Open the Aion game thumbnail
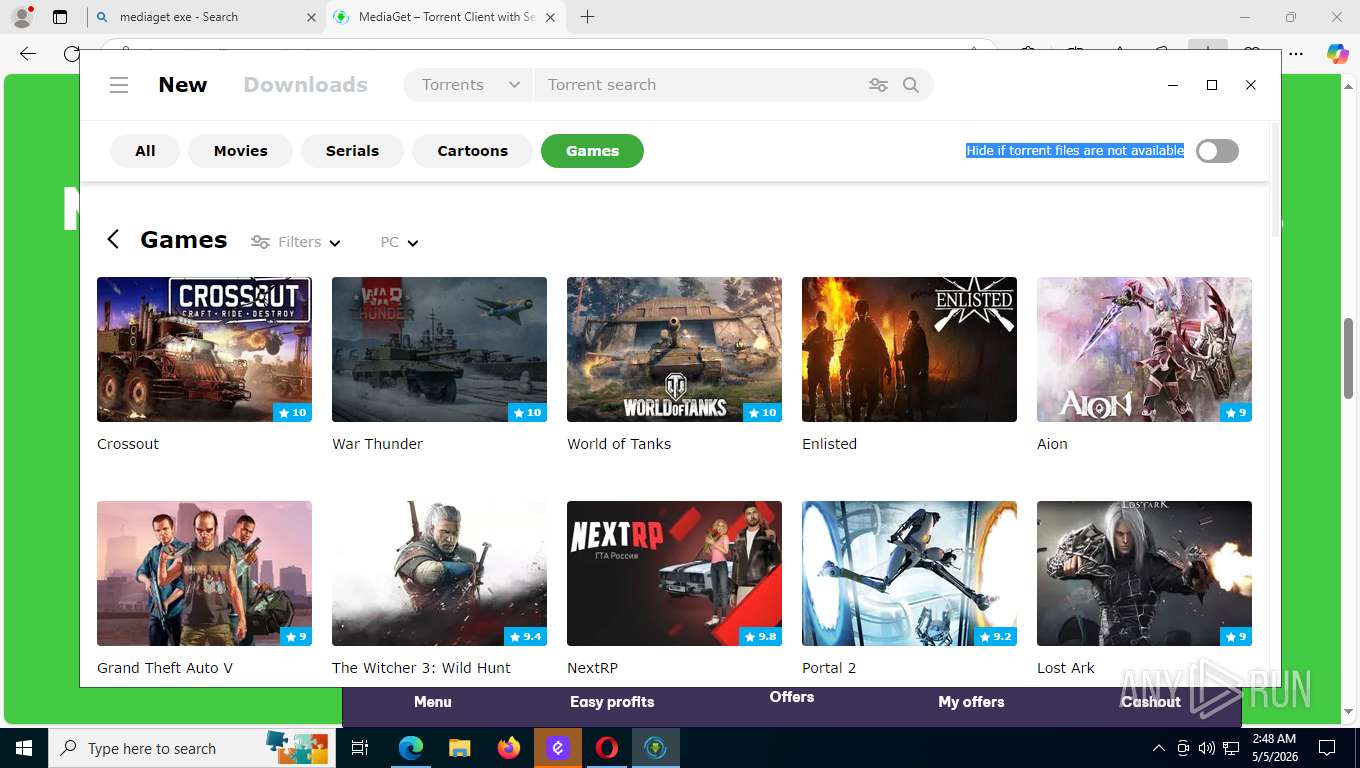The width and height of the screenshot is (1360, 768). click(1144, 349)
